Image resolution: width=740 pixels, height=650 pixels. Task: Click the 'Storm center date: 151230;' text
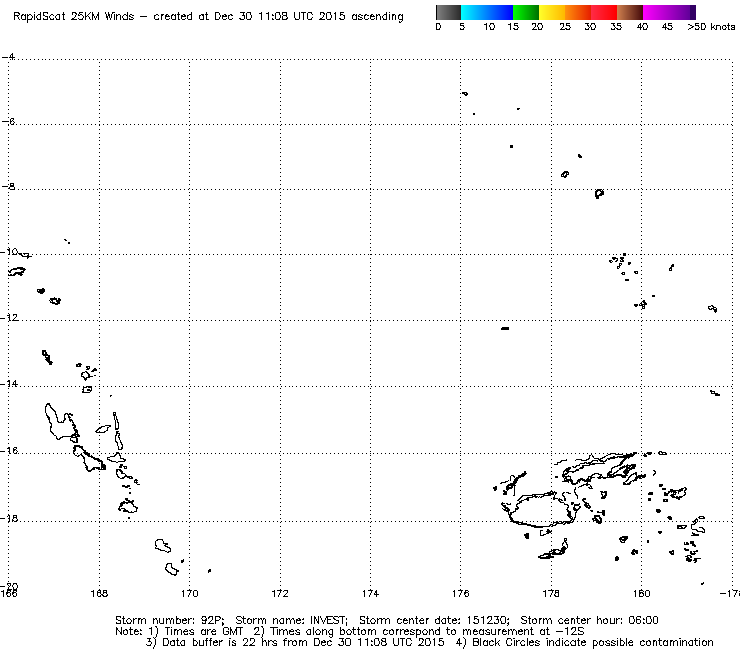coord(435,620)
